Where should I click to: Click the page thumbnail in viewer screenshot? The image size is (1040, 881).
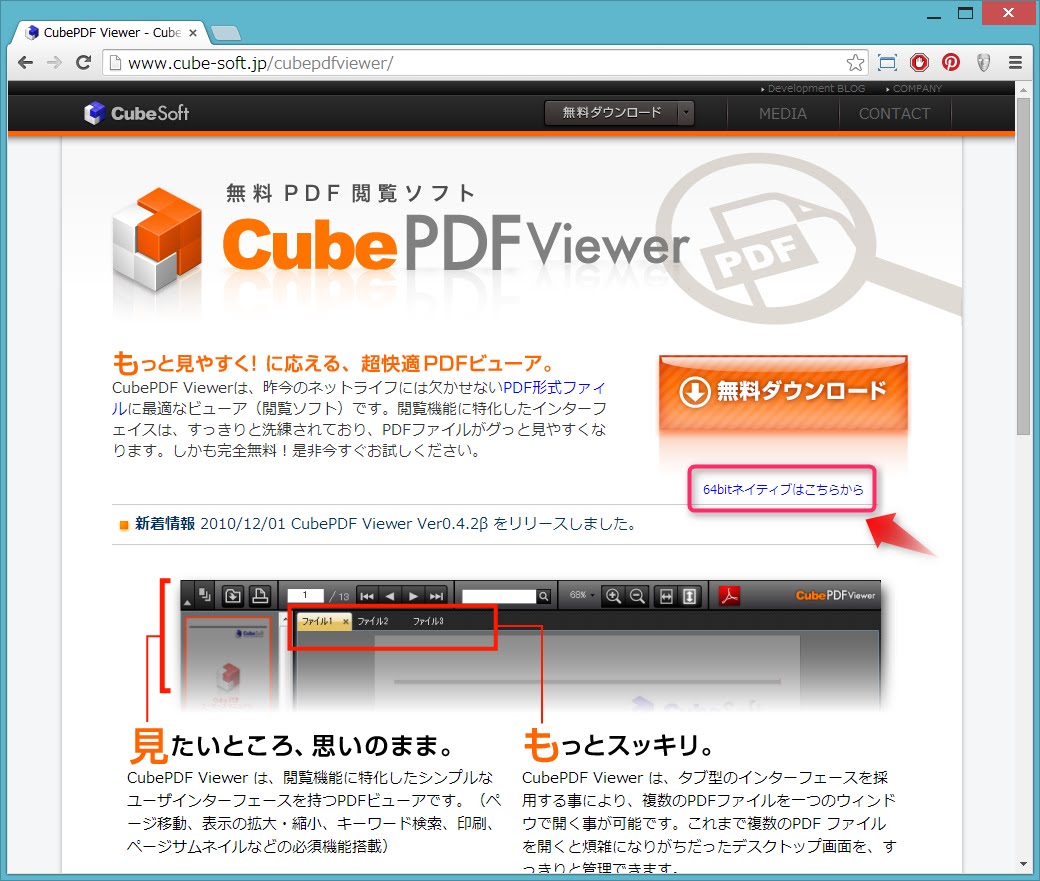pyautogui.click(x=228, y=665)
